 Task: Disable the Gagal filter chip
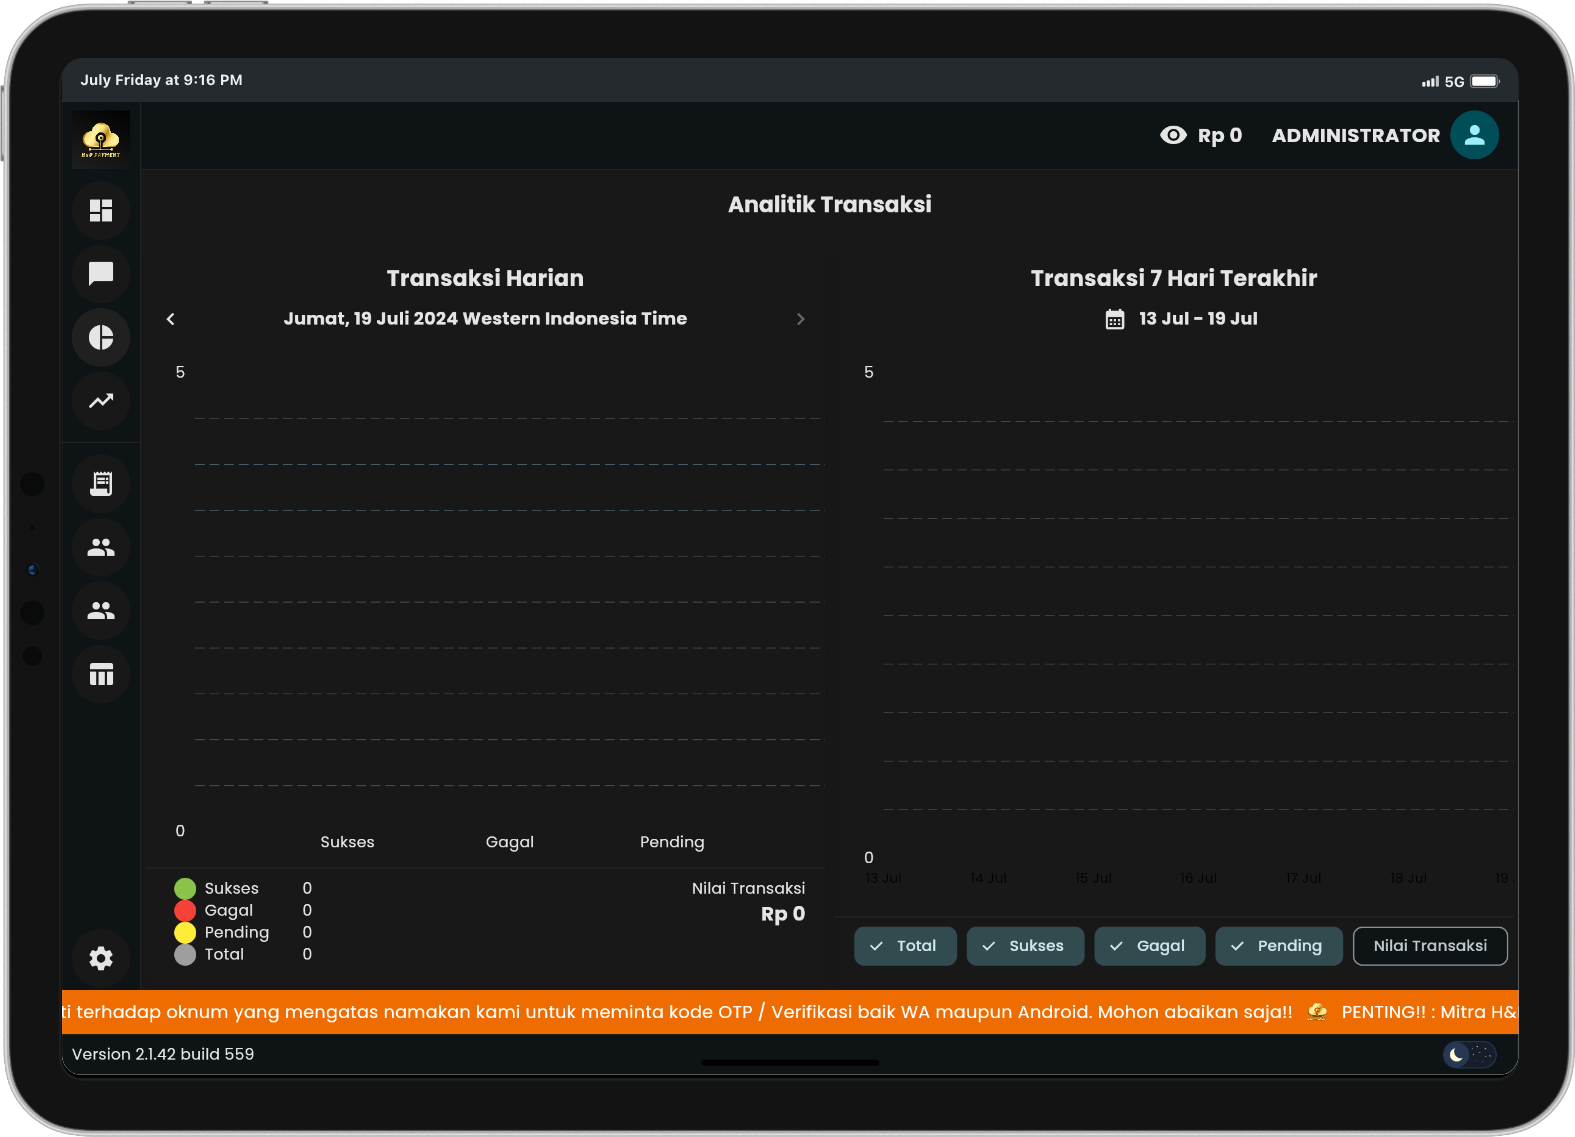pyautogui.click(x=1148, y=946)
